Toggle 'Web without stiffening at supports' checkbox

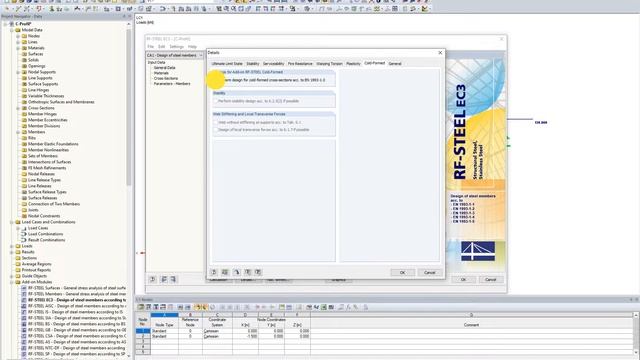tap(216, 122)
